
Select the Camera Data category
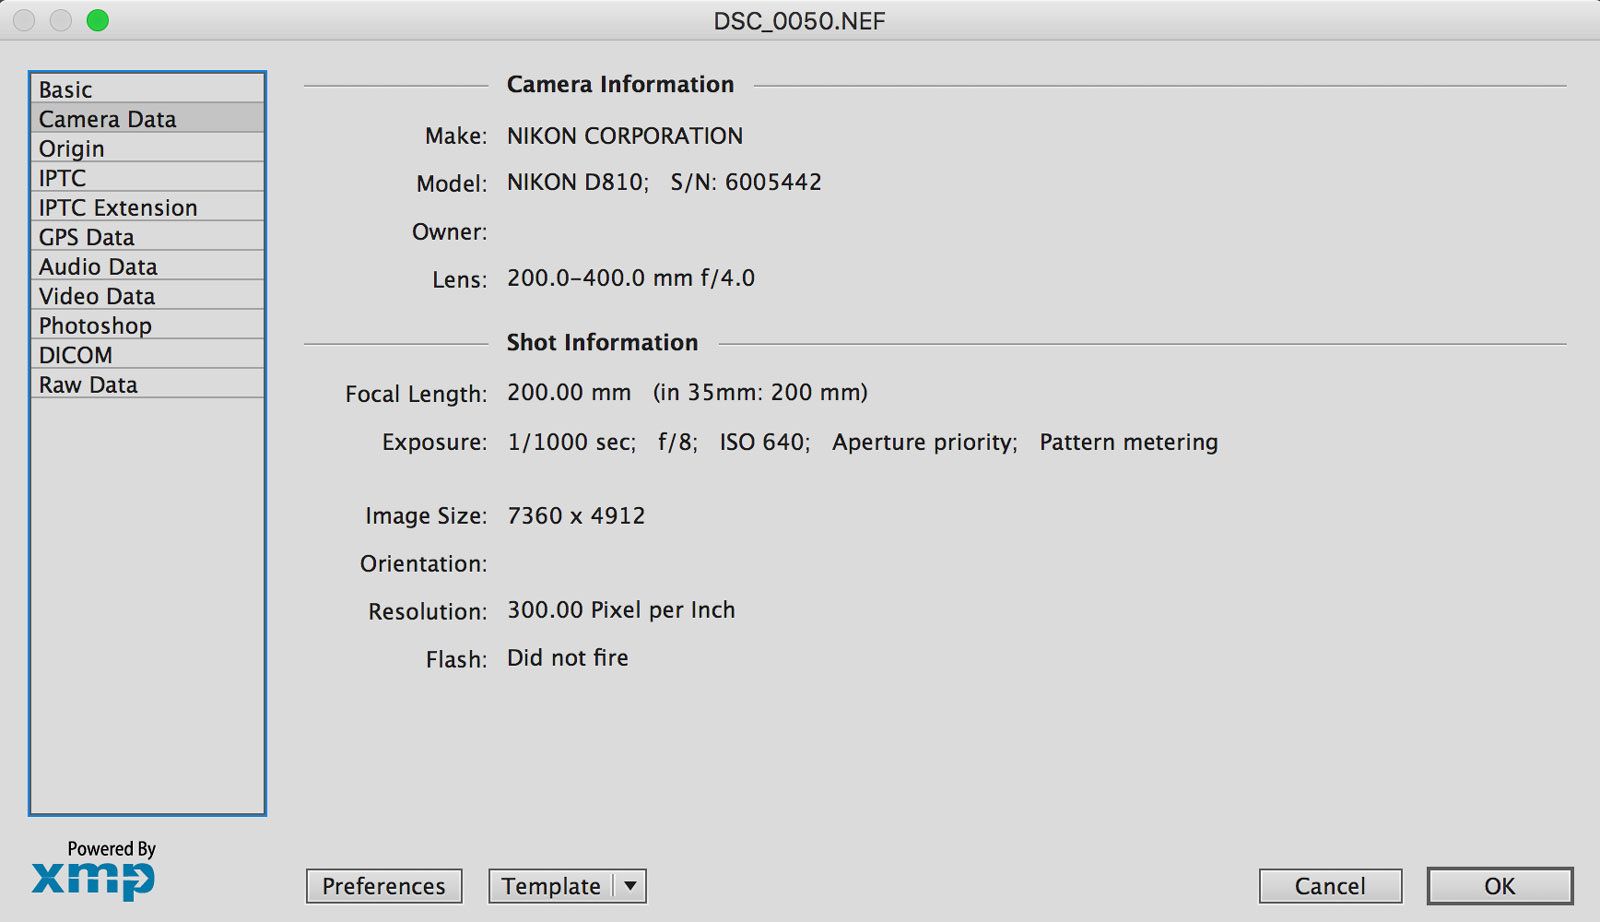tap(147, 118)
